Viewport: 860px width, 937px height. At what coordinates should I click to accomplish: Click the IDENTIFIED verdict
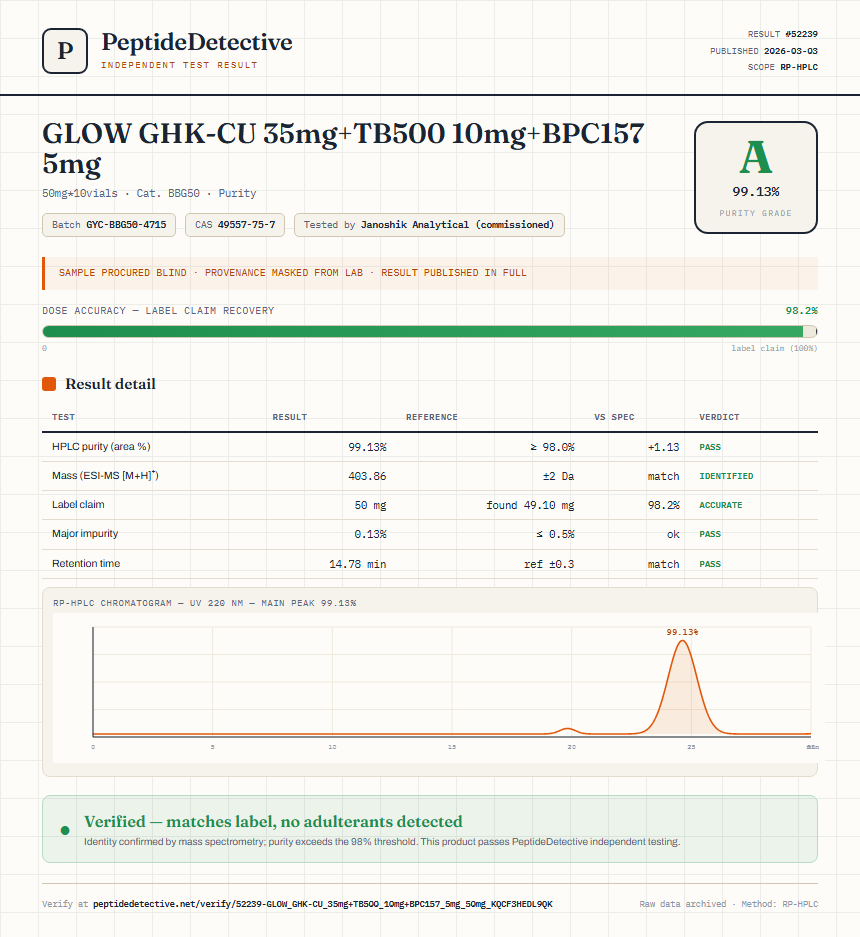point(726,476)
